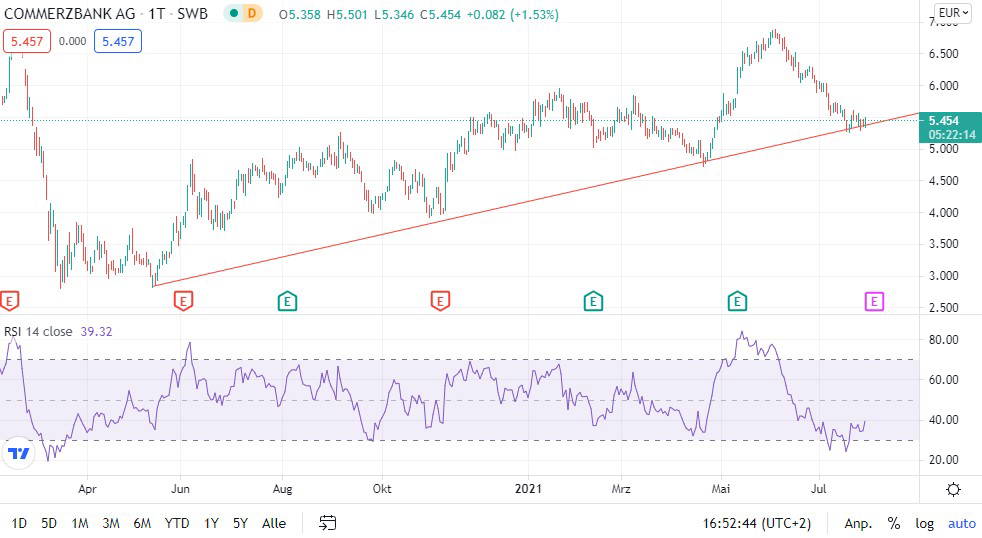
Task: Click the red earnings marker near November
Action: pos(440,301)
